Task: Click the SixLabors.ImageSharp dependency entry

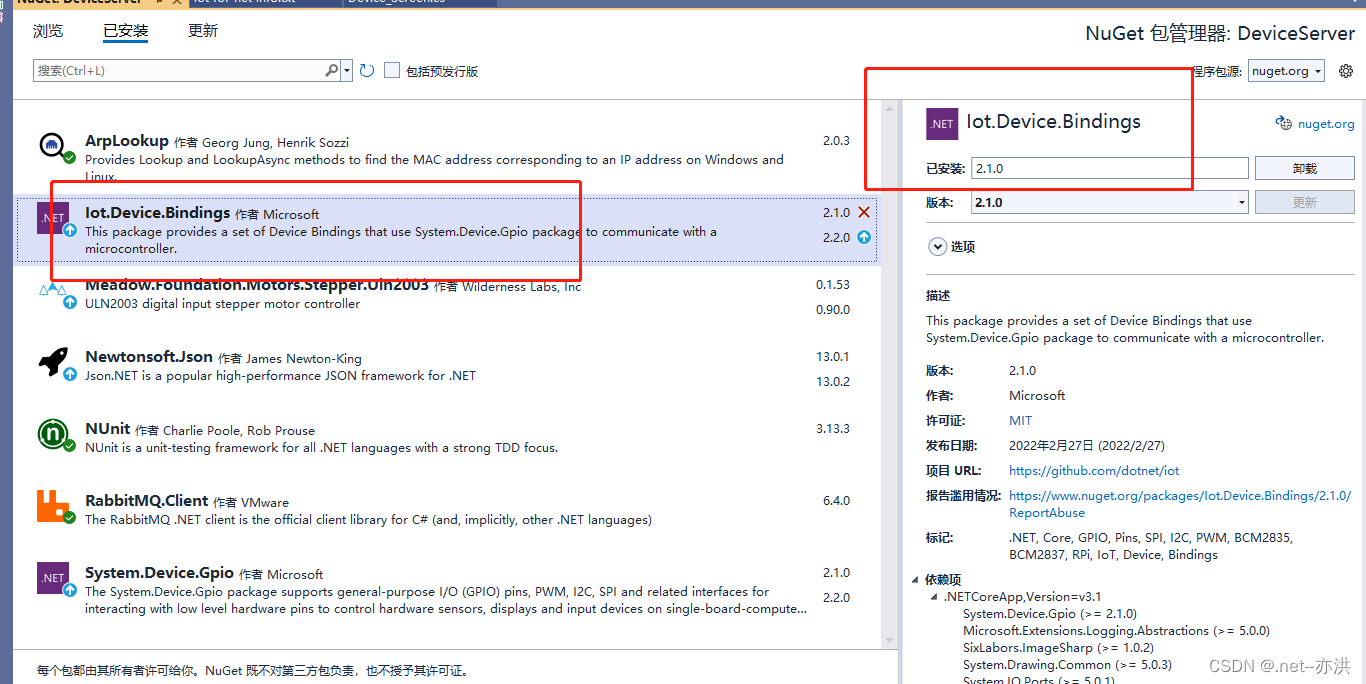Action: pyautogui.click(x=1058, y=648)
